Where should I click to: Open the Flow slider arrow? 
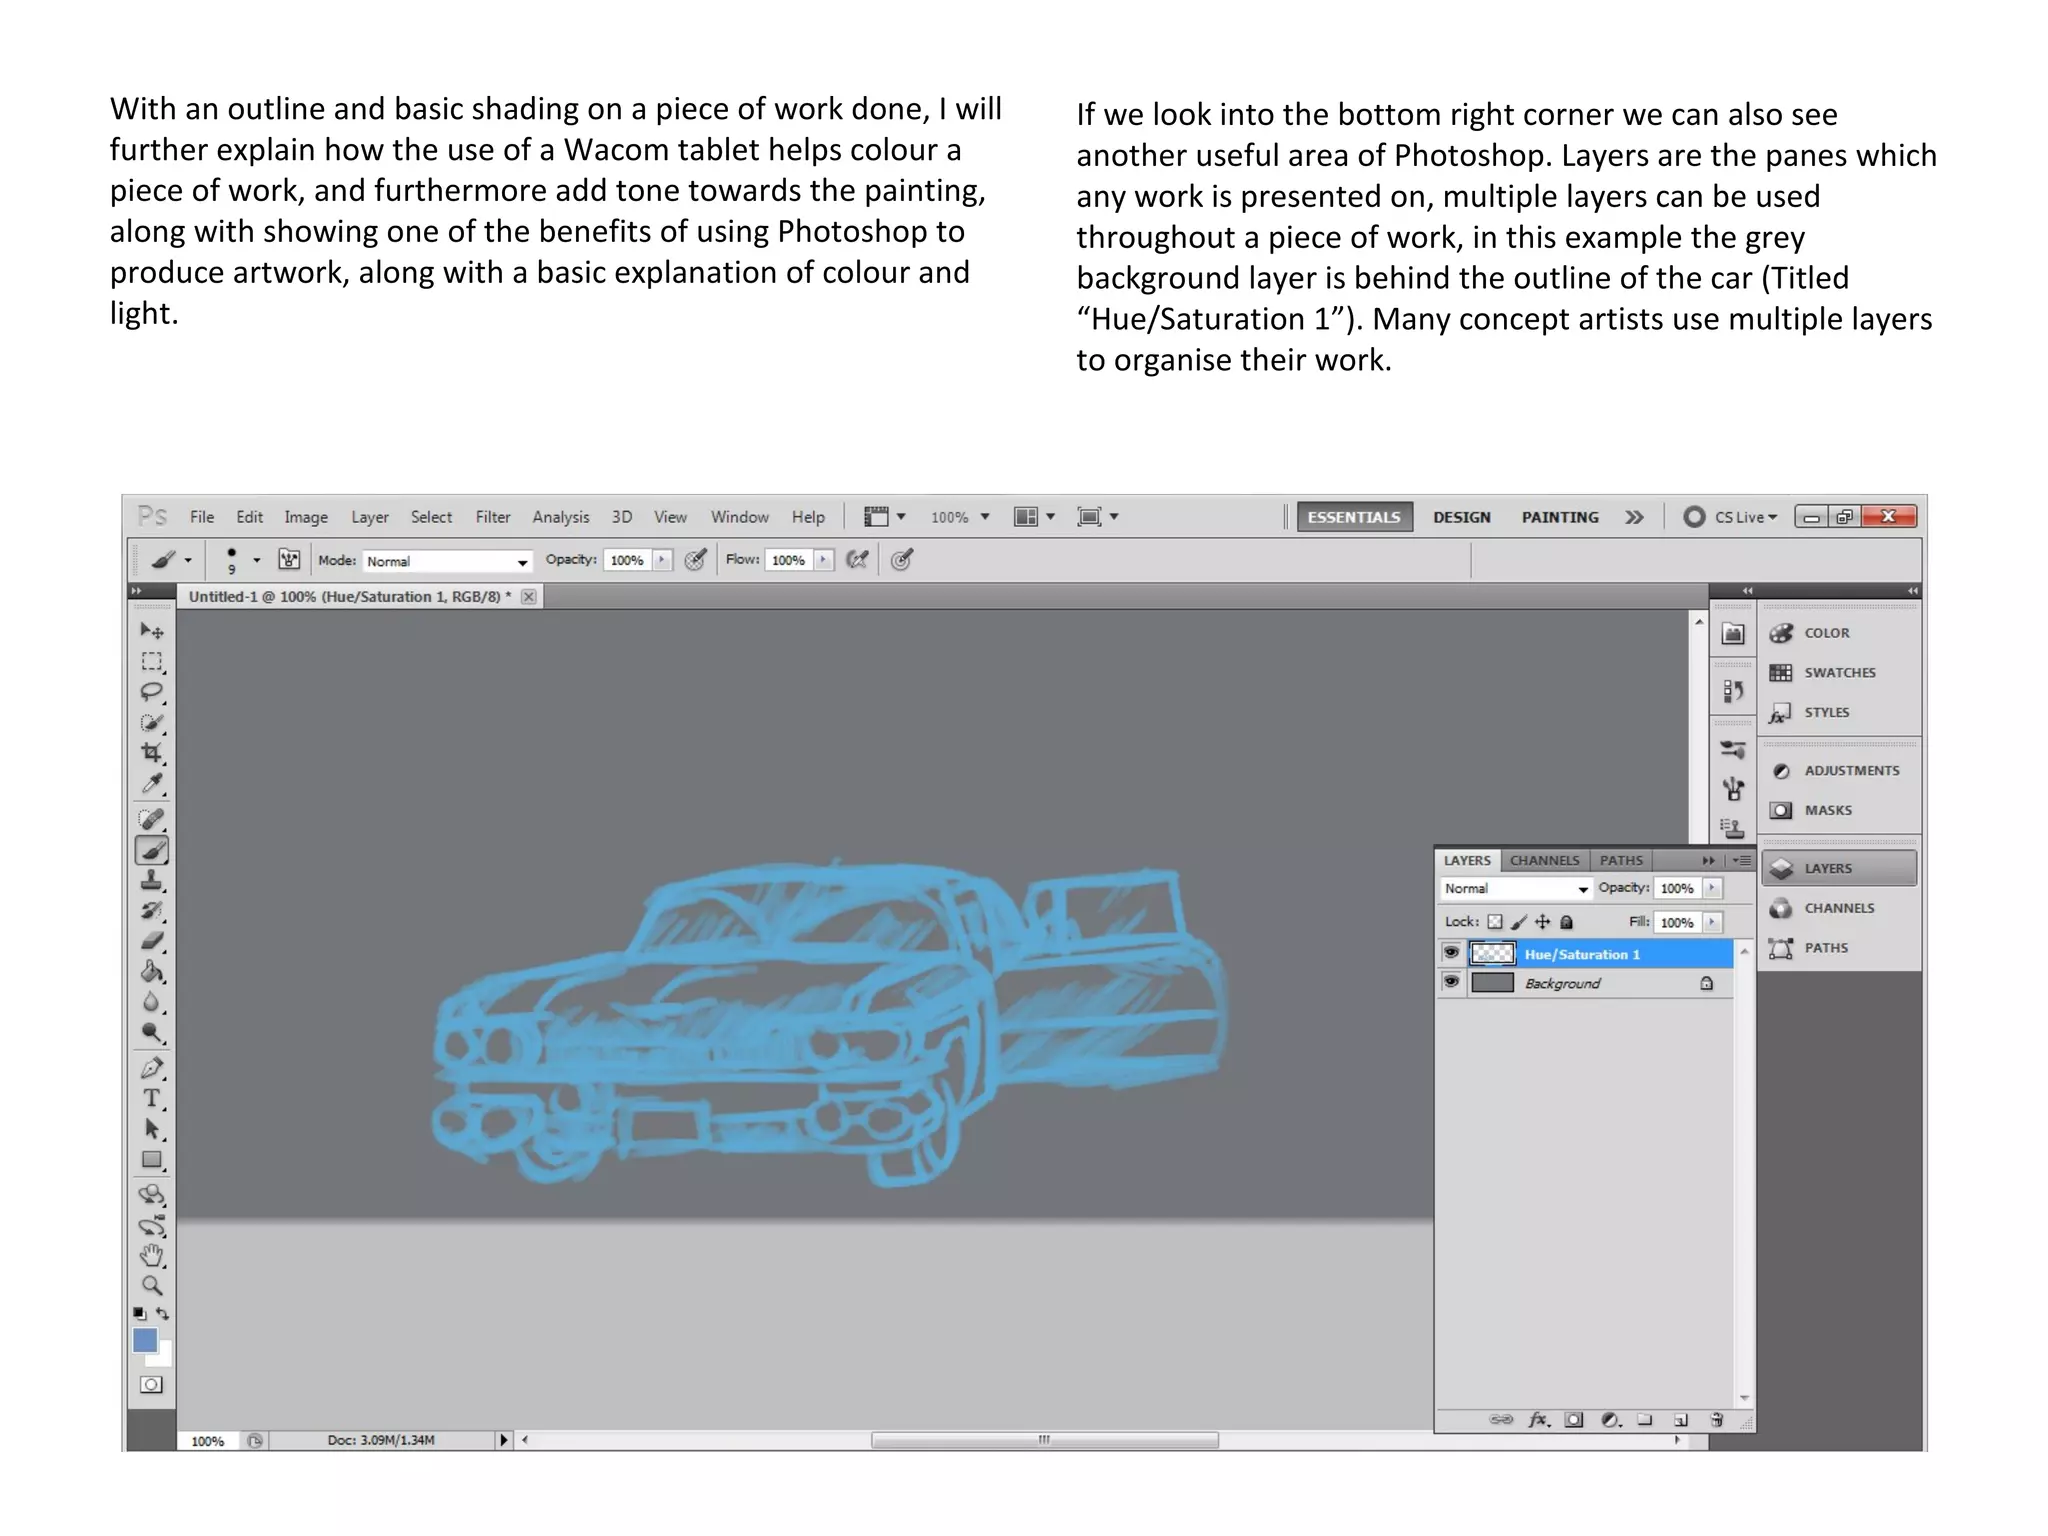pos(824,560)
